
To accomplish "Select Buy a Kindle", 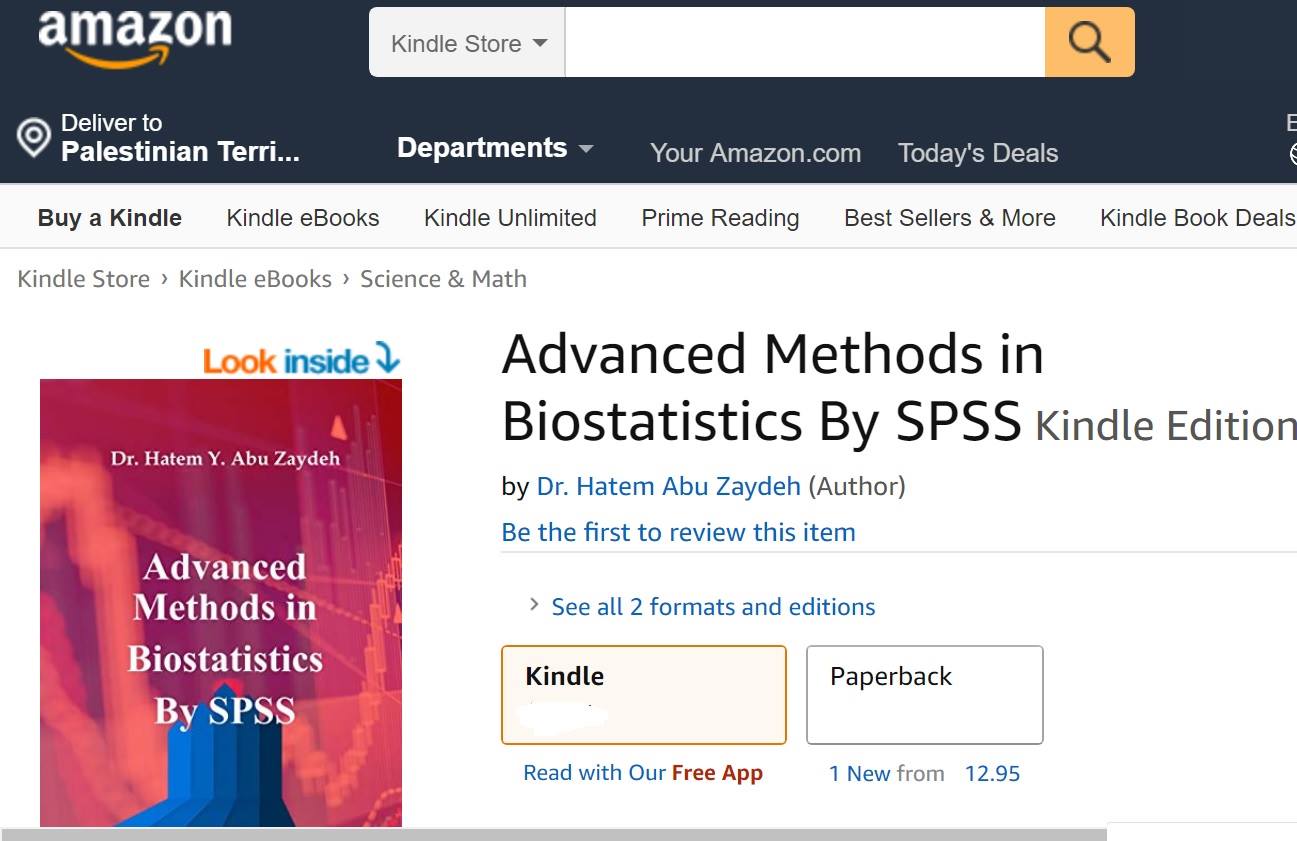I will point(110,218).
